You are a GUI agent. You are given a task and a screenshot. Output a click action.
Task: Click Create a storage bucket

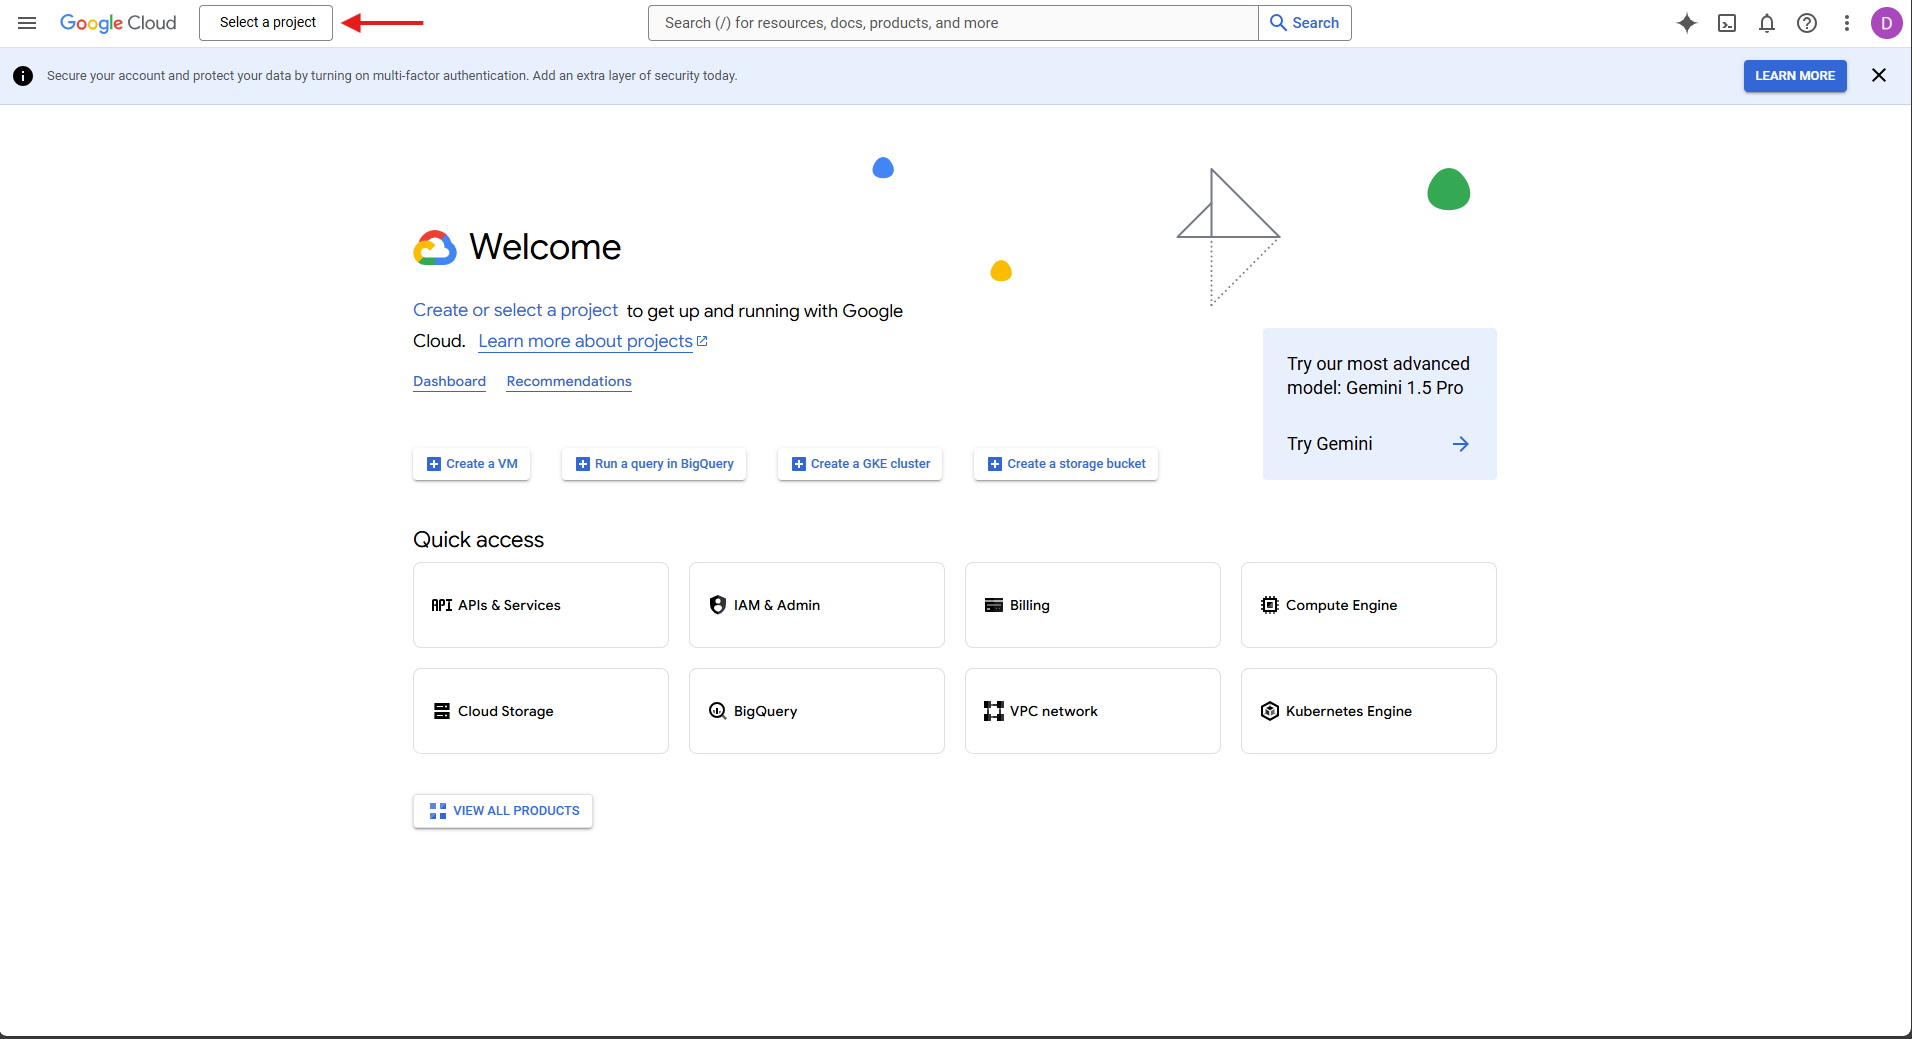point(1066,464)
